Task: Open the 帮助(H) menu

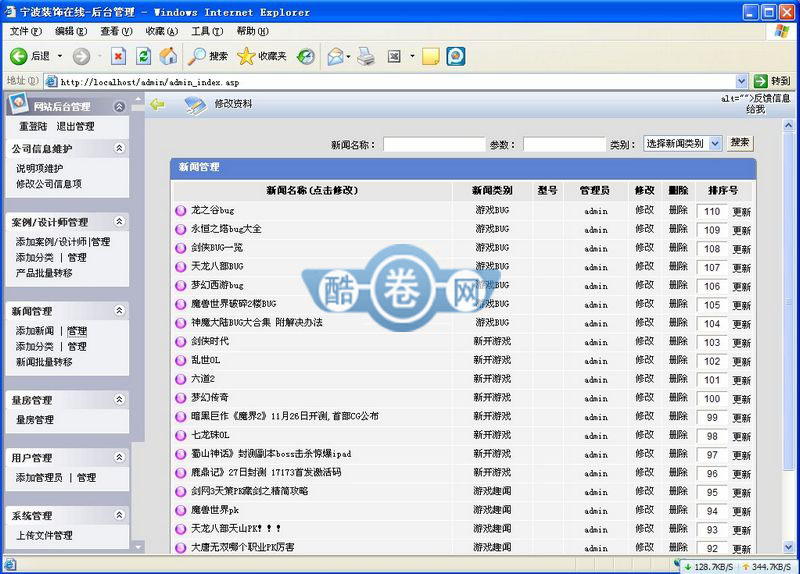Action: pos(253,31)
